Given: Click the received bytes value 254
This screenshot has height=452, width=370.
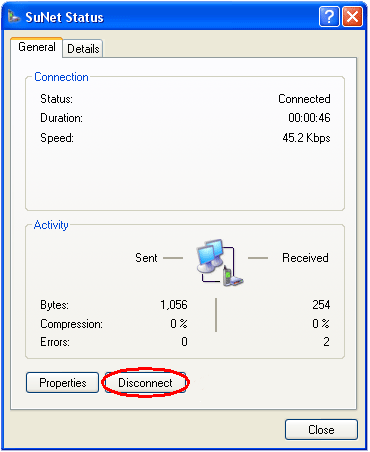Looking at the screenshot, I should coord(321,305).
